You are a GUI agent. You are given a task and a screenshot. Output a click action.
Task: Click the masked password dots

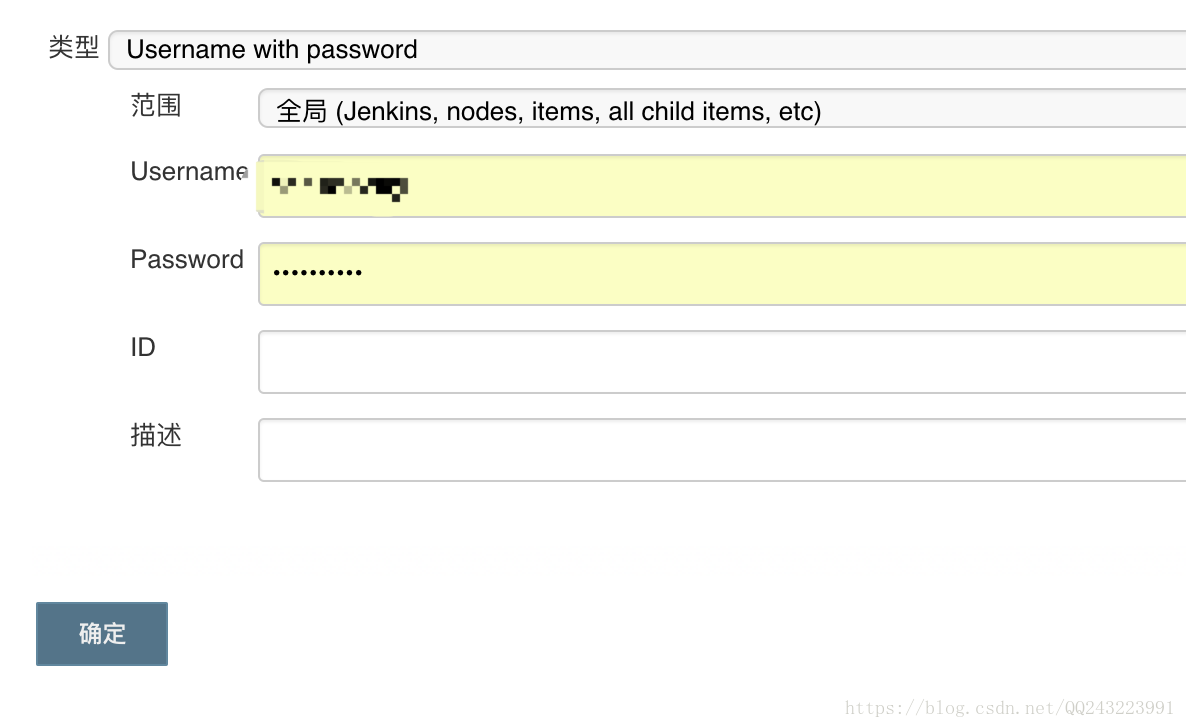317,272
